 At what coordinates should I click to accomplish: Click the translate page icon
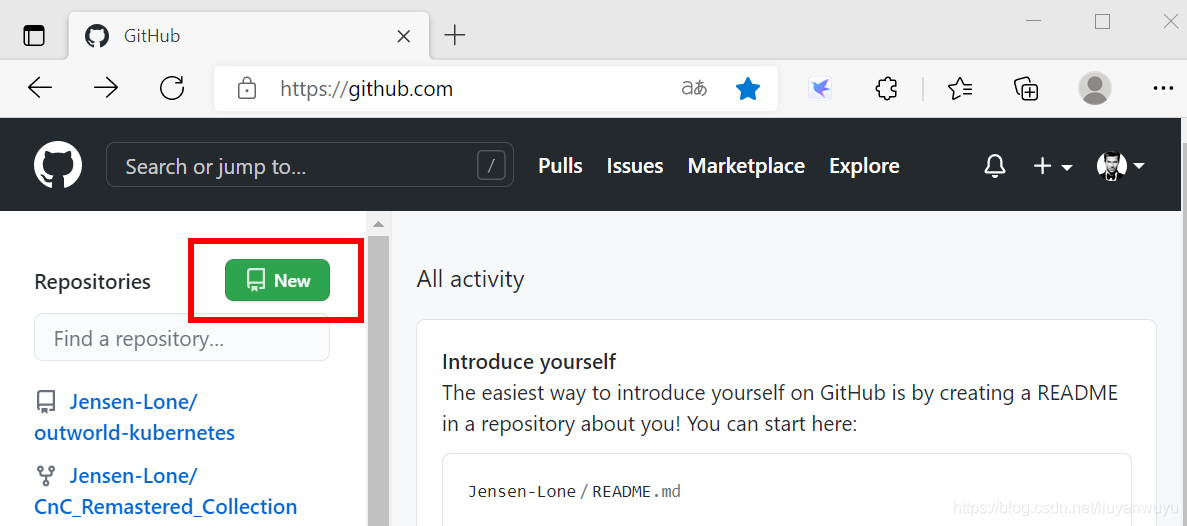(694, 89)
